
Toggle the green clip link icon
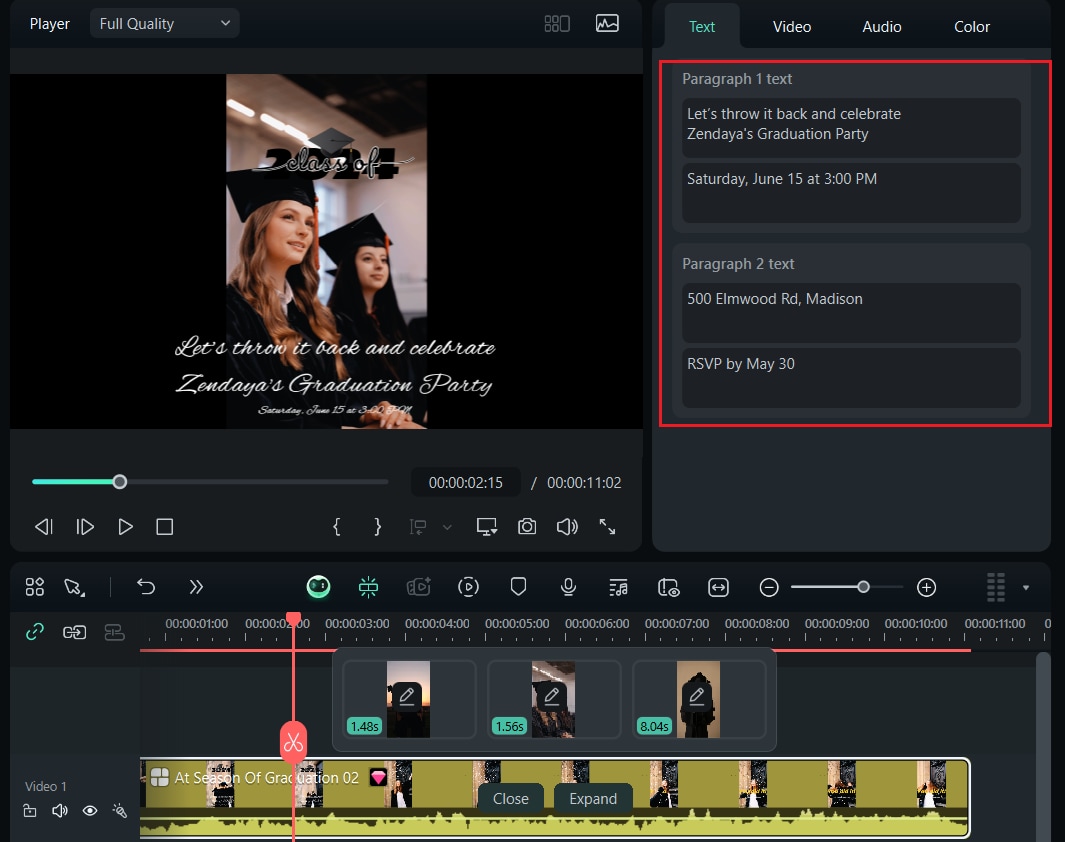click(x=35, y=632)
